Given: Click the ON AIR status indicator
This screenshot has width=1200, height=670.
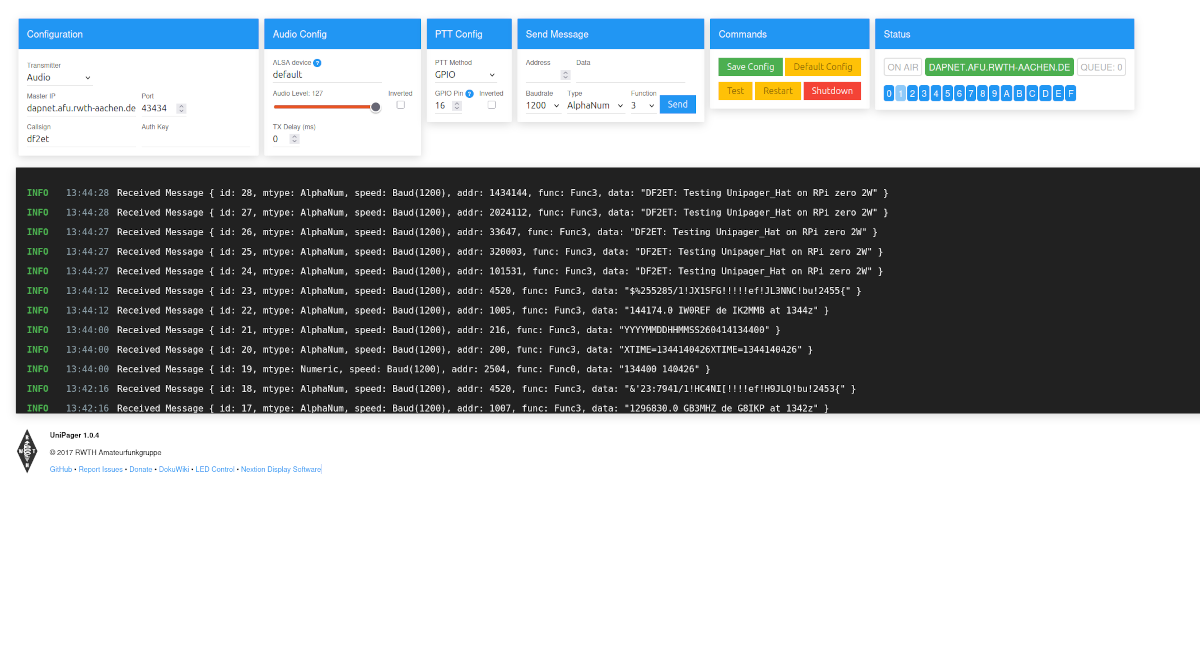Looking at the screenshot, I should (902, 67).
